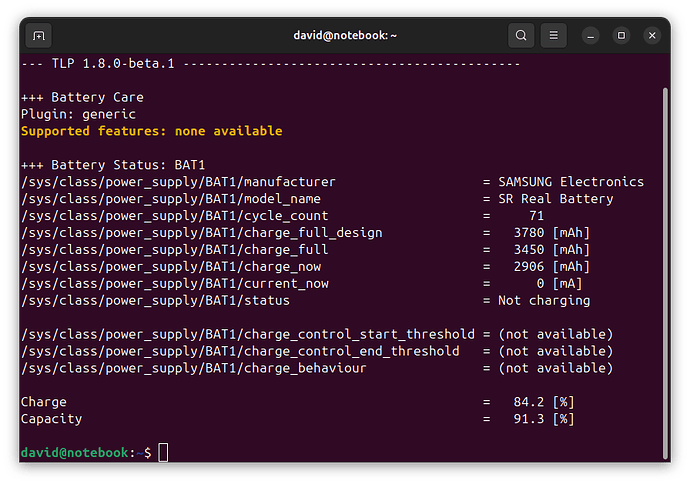This screenshot has width=690, height=484.
Task: Click the terminal search icon
Action: [521, 35]
